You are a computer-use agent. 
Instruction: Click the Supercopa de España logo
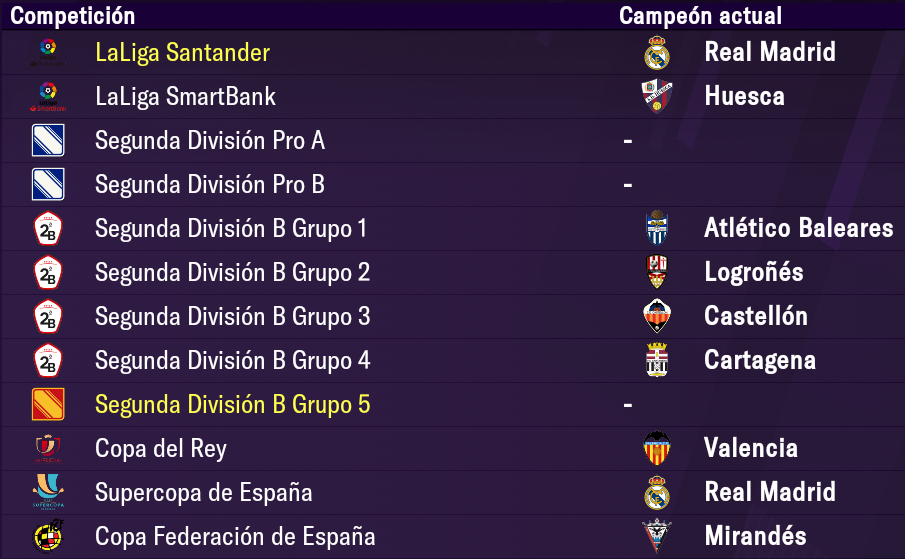pyautogui.click(x=48, y=492)
